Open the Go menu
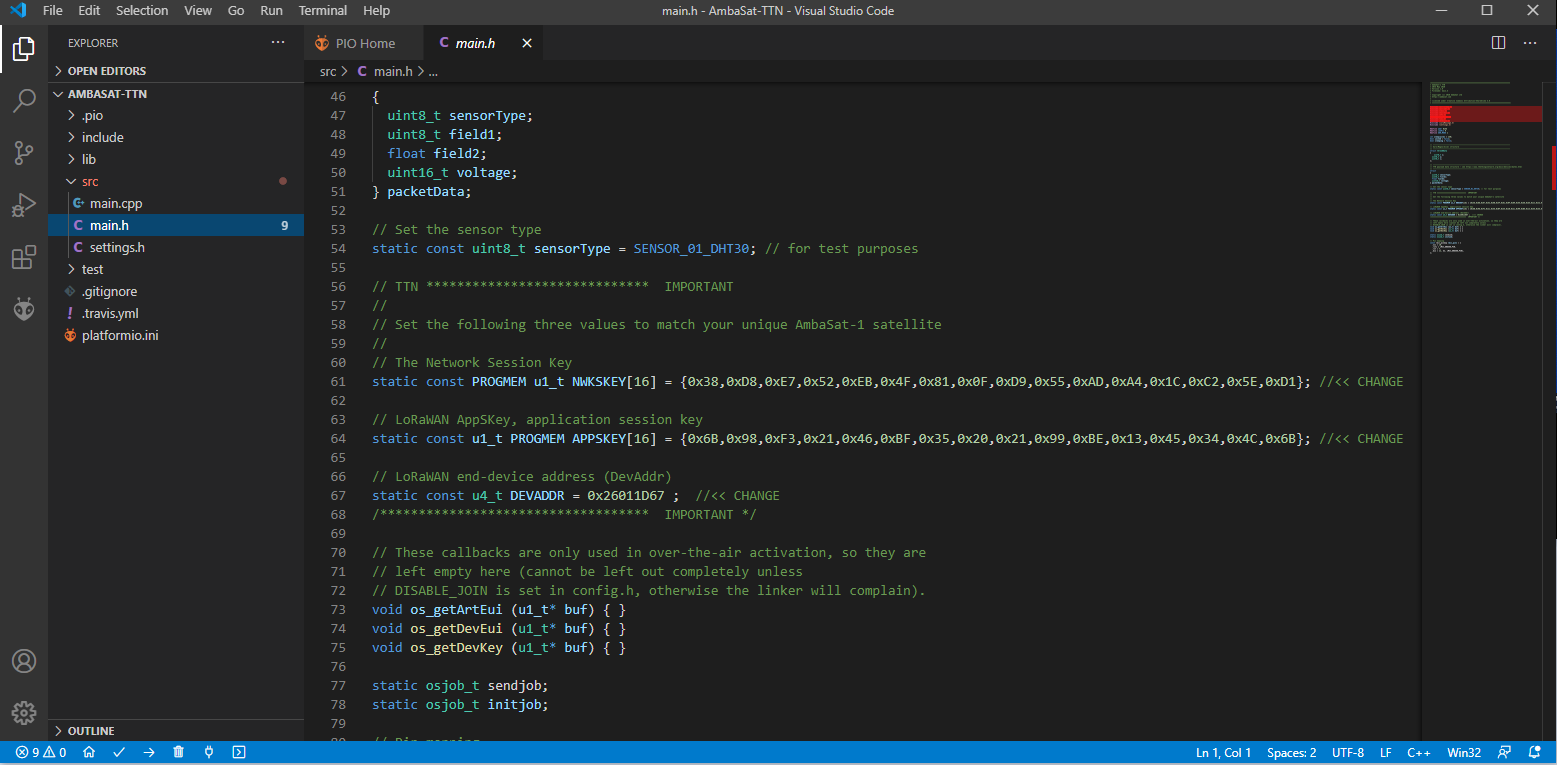Image resolution: width=1557 pixels, height=765 pixels. [236, 11]
